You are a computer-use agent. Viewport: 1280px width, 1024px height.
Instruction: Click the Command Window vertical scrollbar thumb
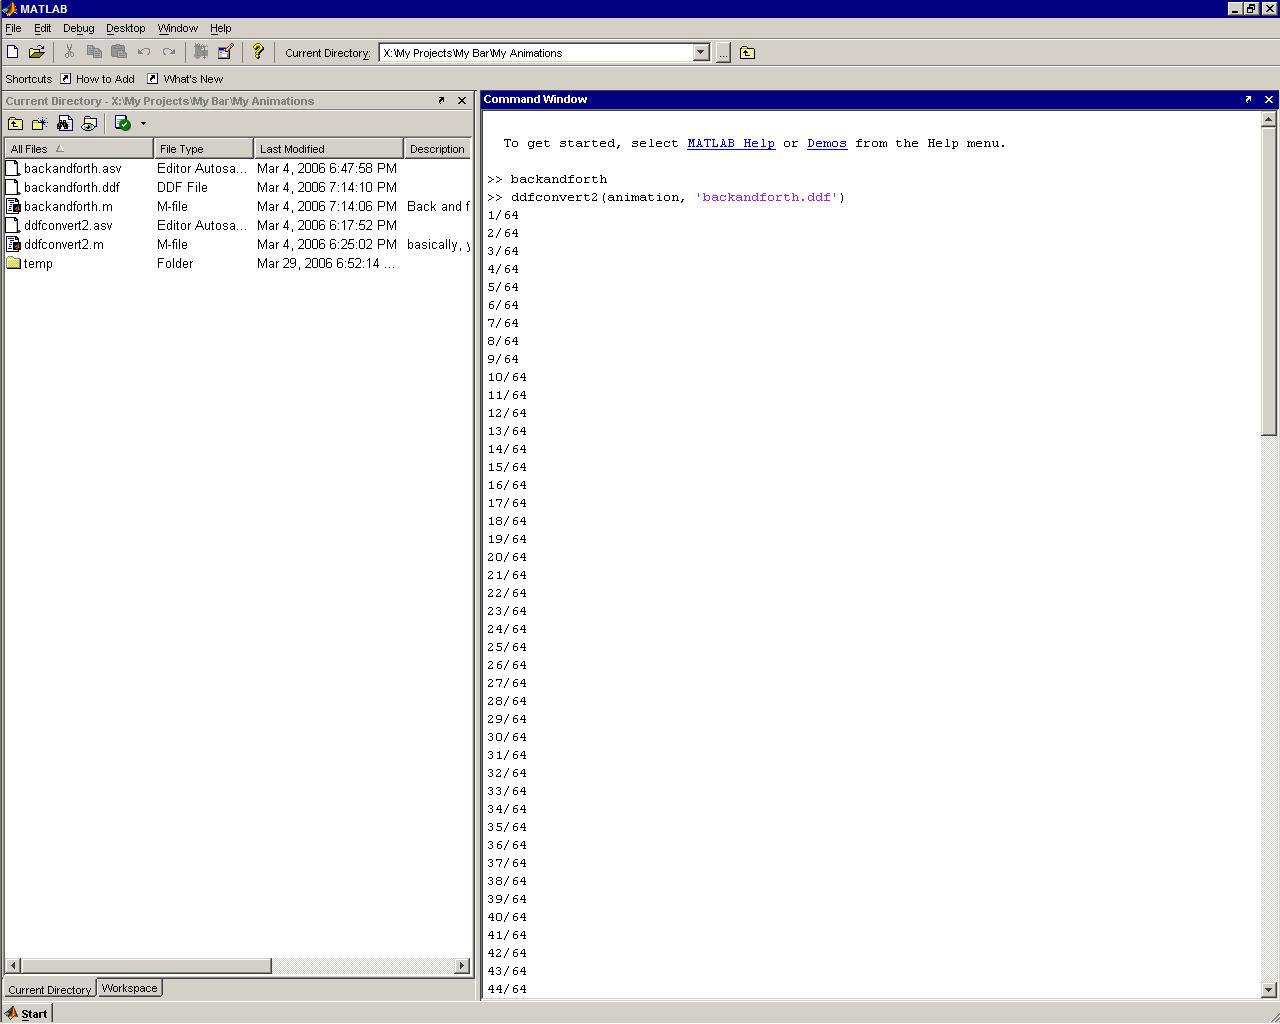coord(1269,282)
